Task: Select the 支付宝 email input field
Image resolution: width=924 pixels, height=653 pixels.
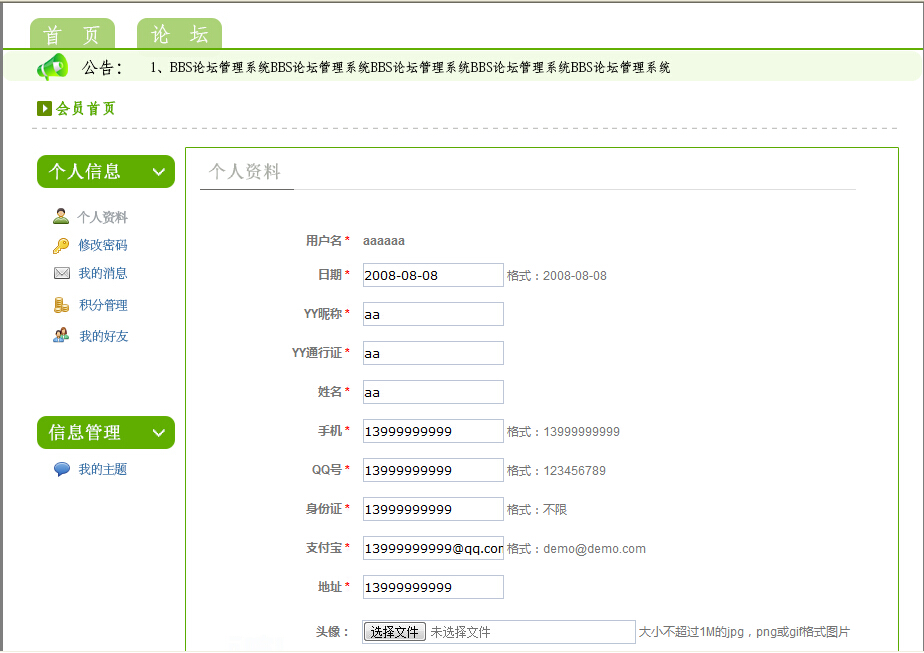Action: click(432, 548)
